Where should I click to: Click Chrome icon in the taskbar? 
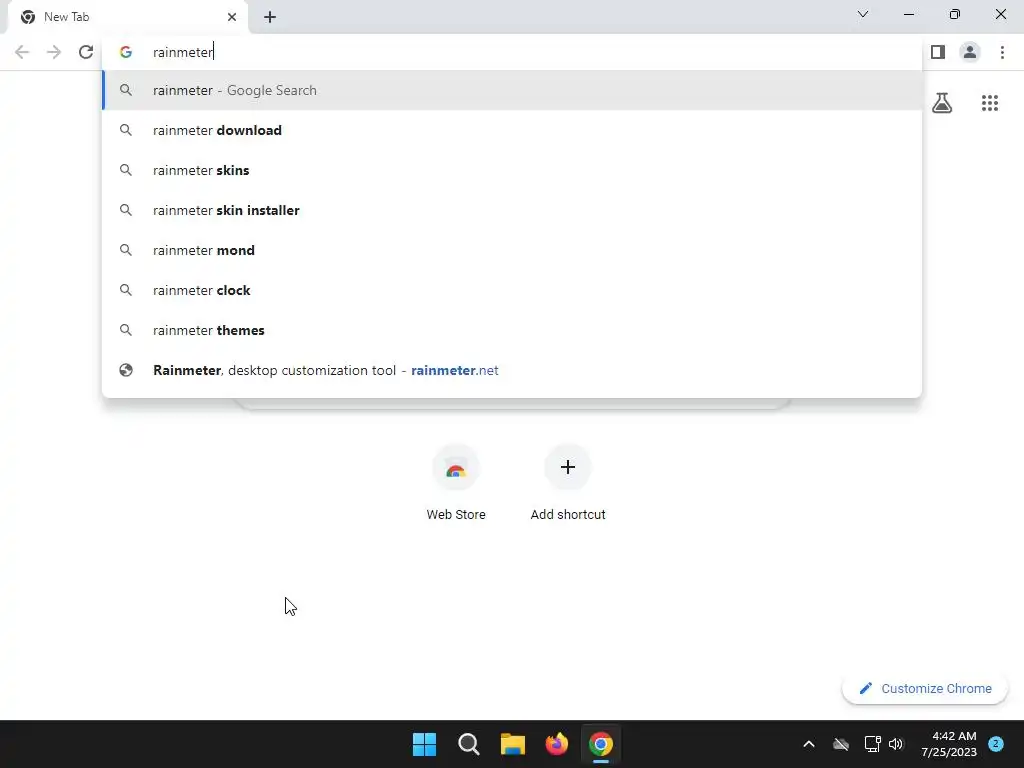click(x=601, y=744)
